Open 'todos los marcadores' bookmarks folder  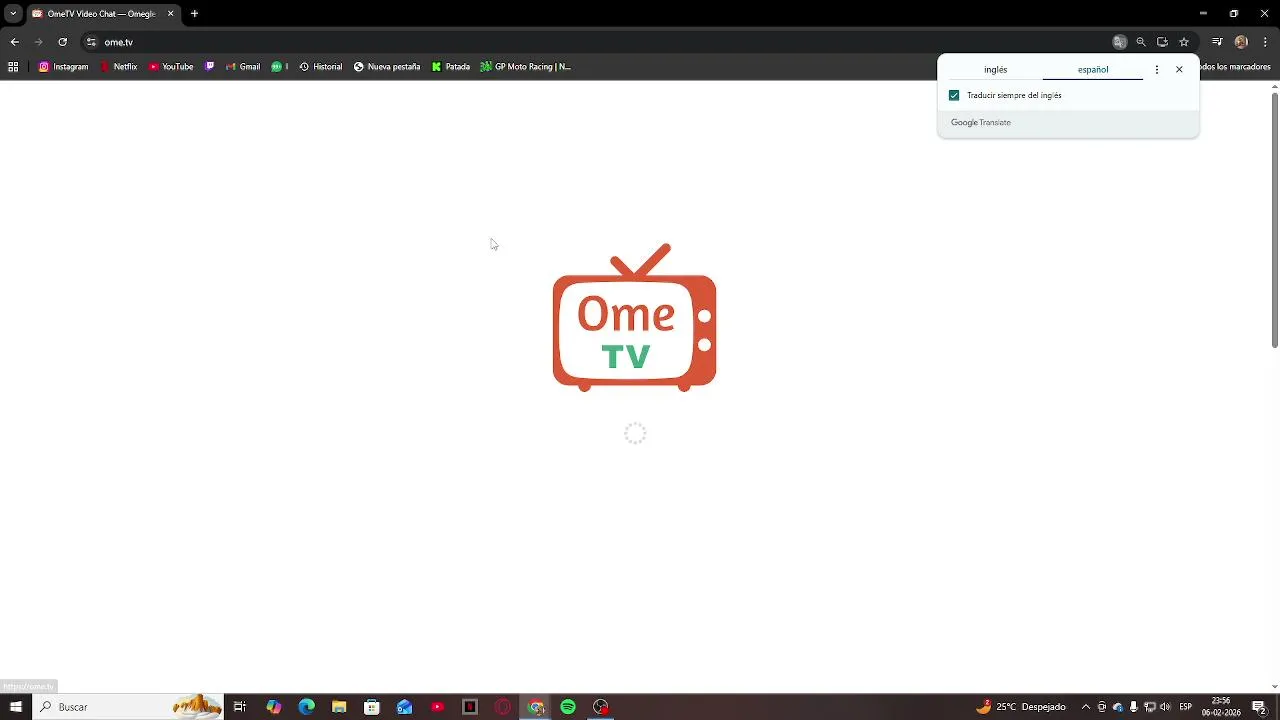(1235, 67)
